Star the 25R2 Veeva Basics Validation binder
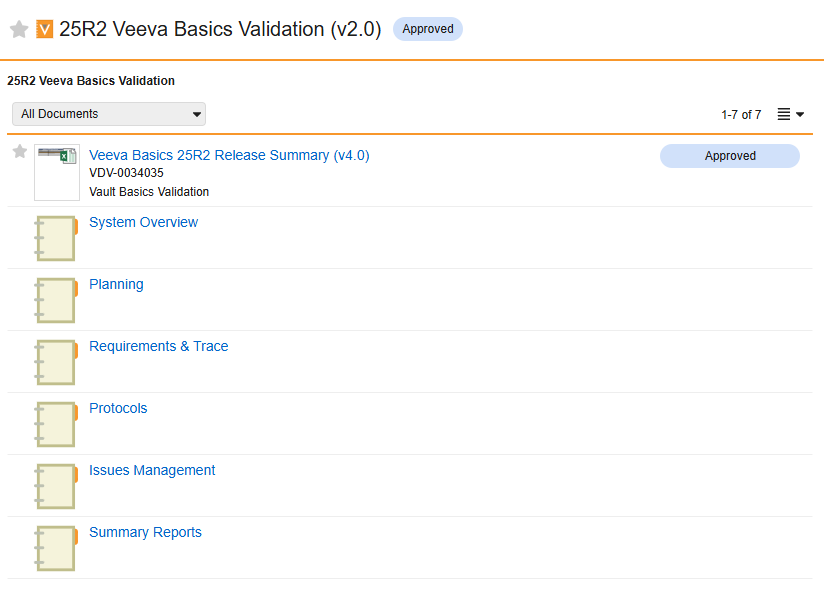 coord(19,29)
